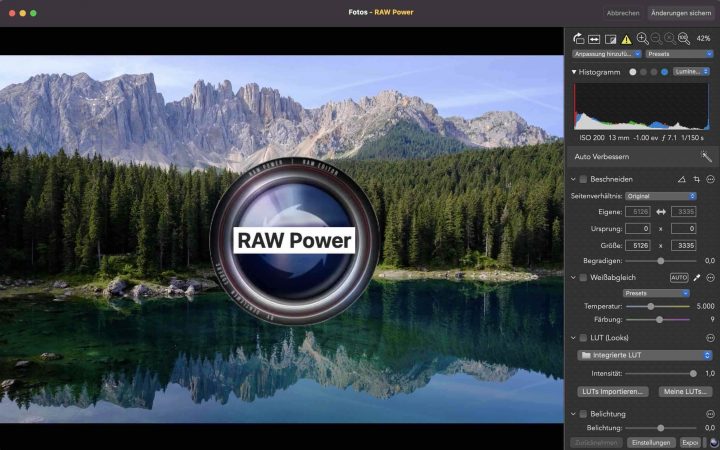720x450 pixels.
Task: Click the Färbung slider handle
Action: tap(659, 320)
